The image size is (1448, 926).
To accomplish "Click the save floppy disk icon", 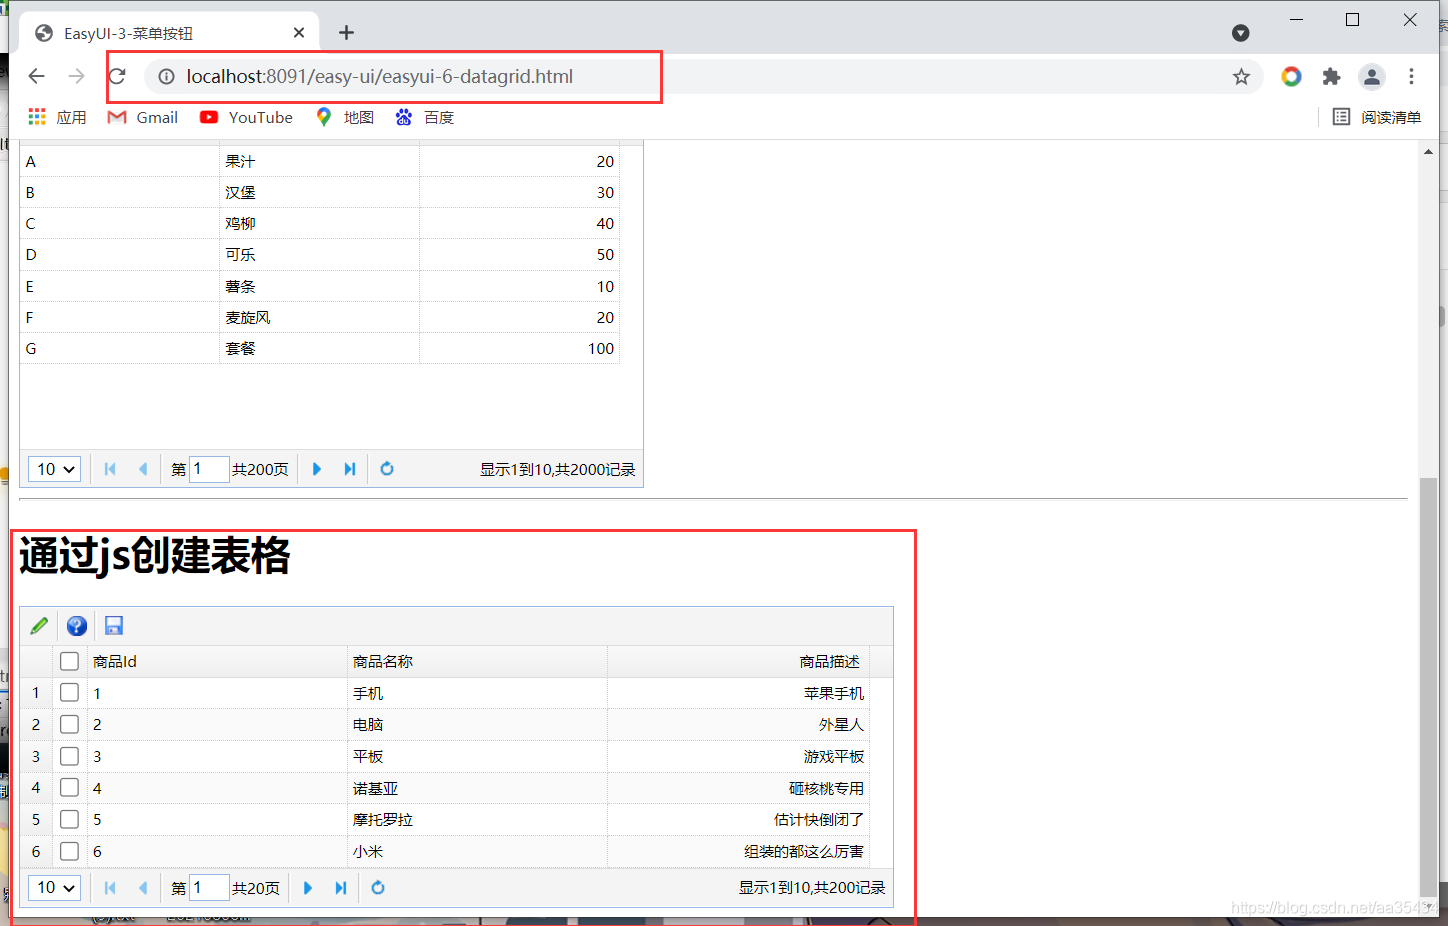I will 114,626.
